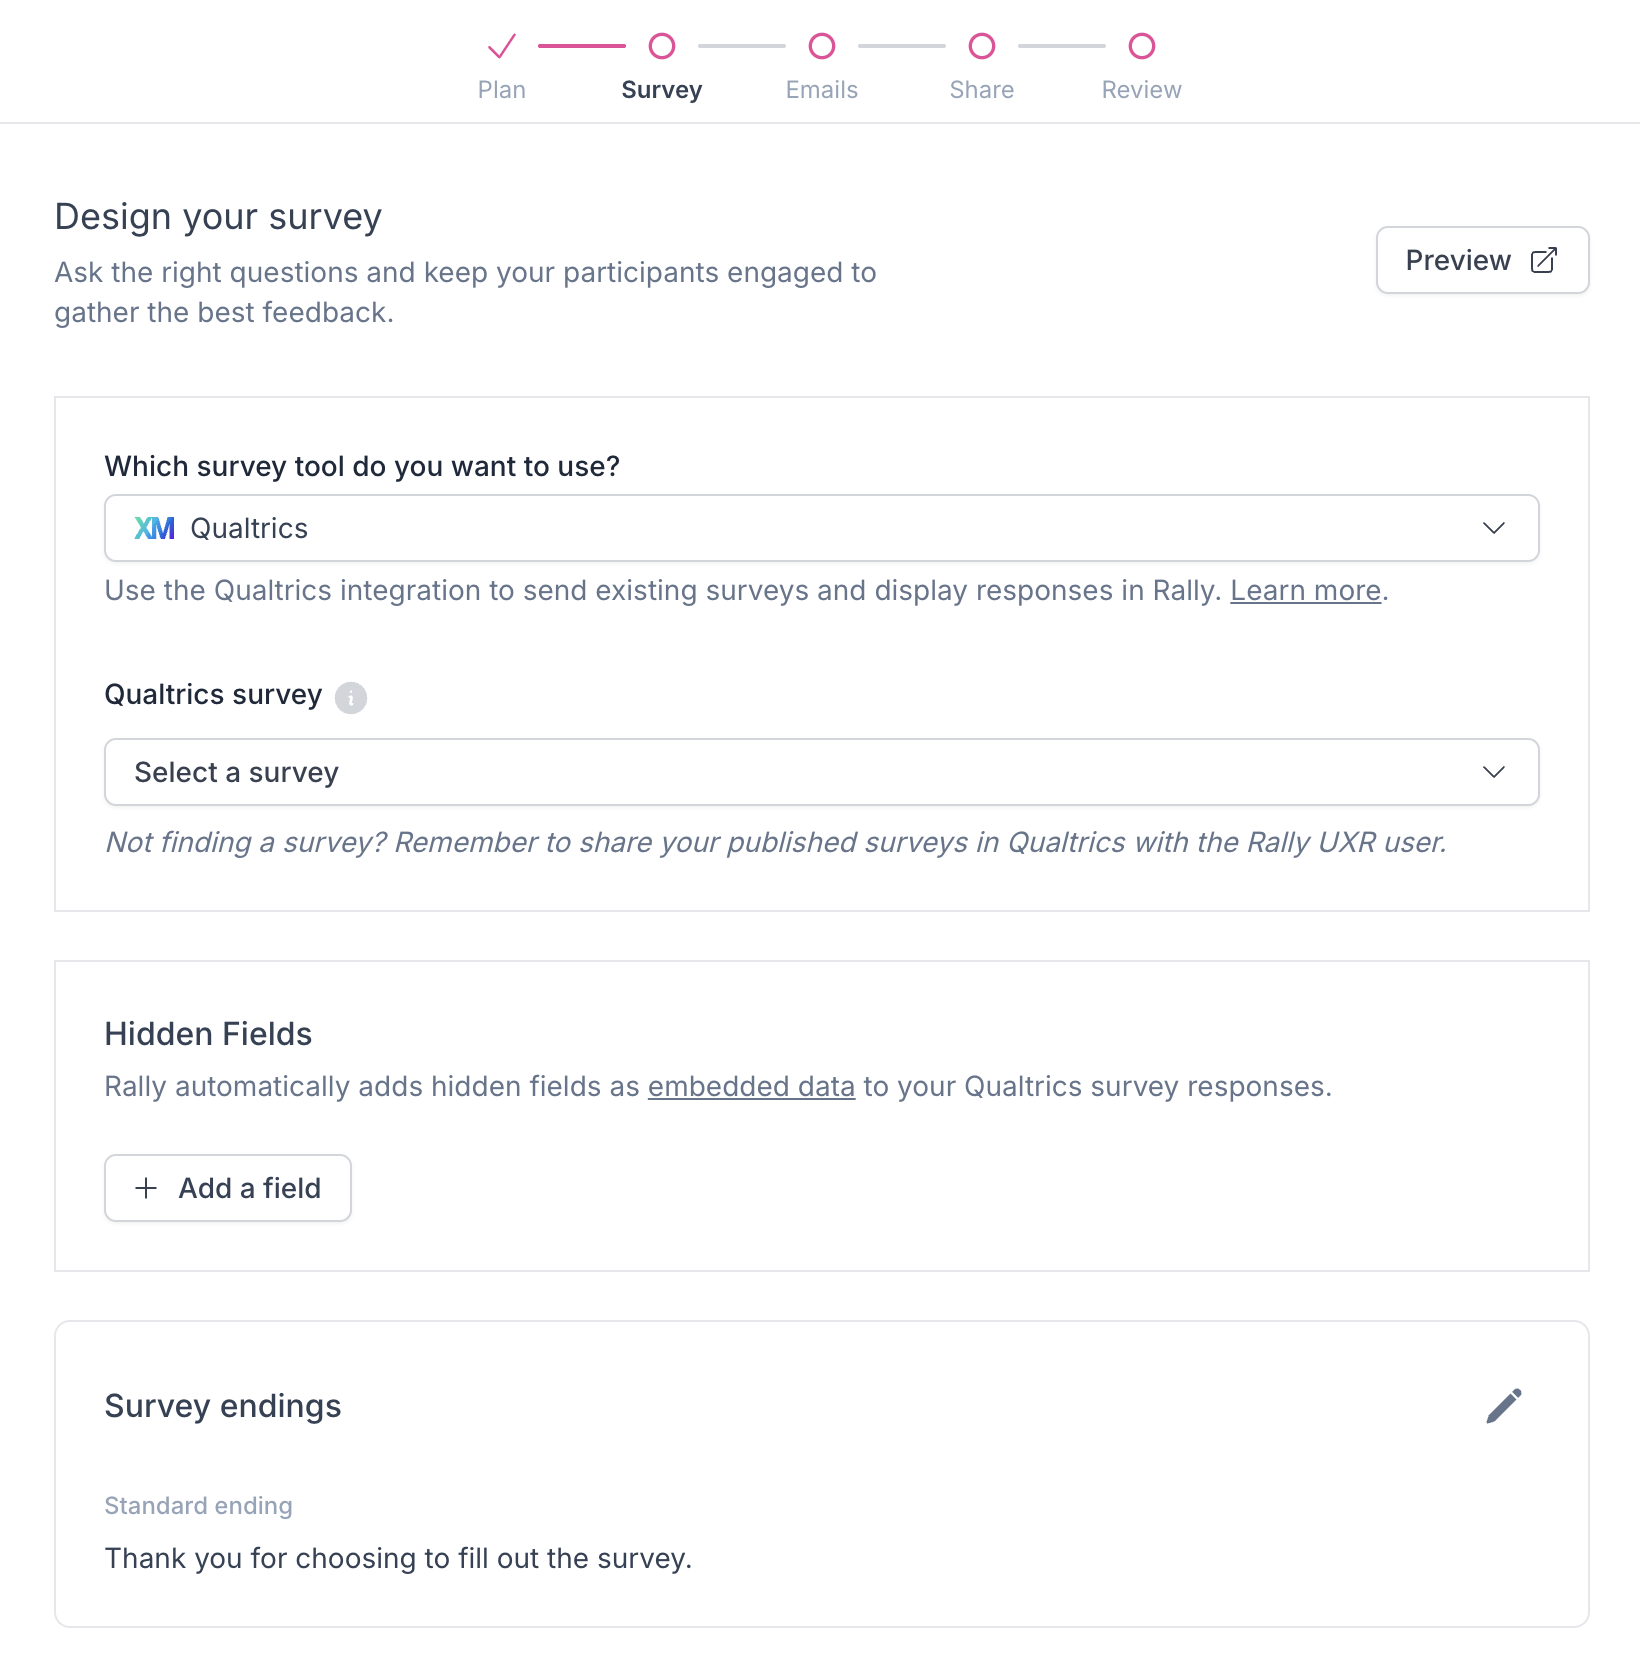Click the plus icon on Add a field
Screen dimensions: 1640x1664
point(146,1188)
